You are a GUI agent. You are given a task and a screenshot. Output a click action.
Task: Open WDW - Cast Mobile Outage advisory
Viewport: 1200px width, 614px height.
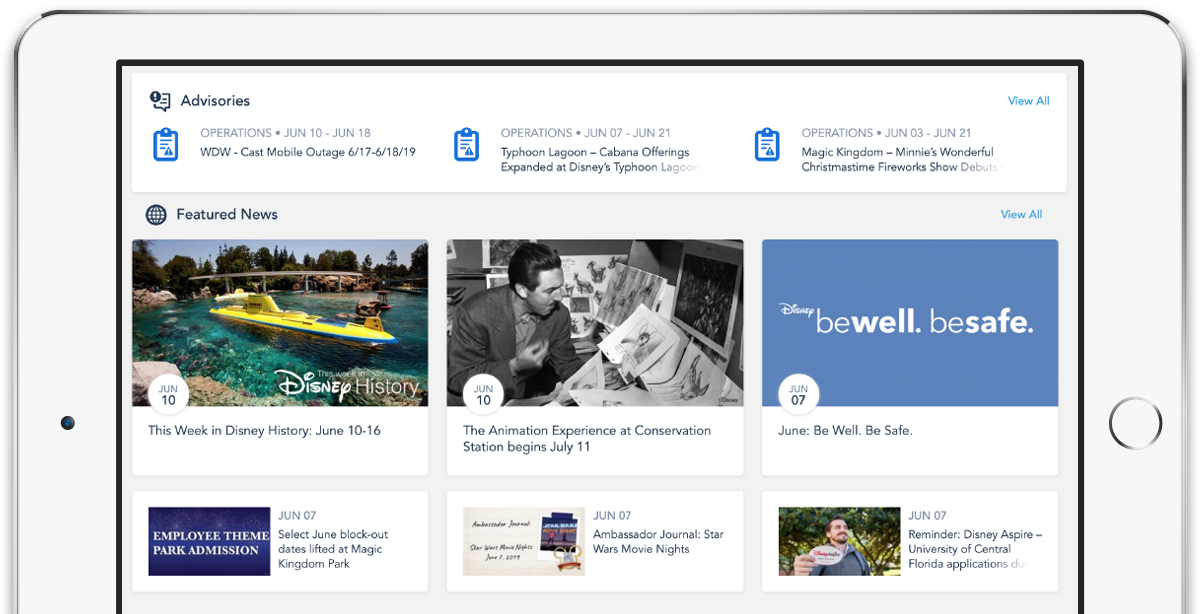(x=308, y=152)
